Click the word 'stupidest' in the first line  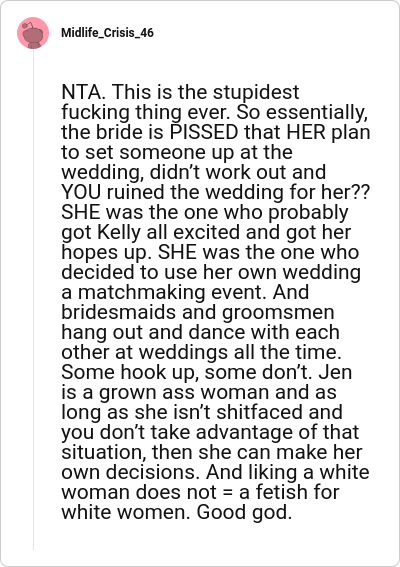tap(256, 93)
